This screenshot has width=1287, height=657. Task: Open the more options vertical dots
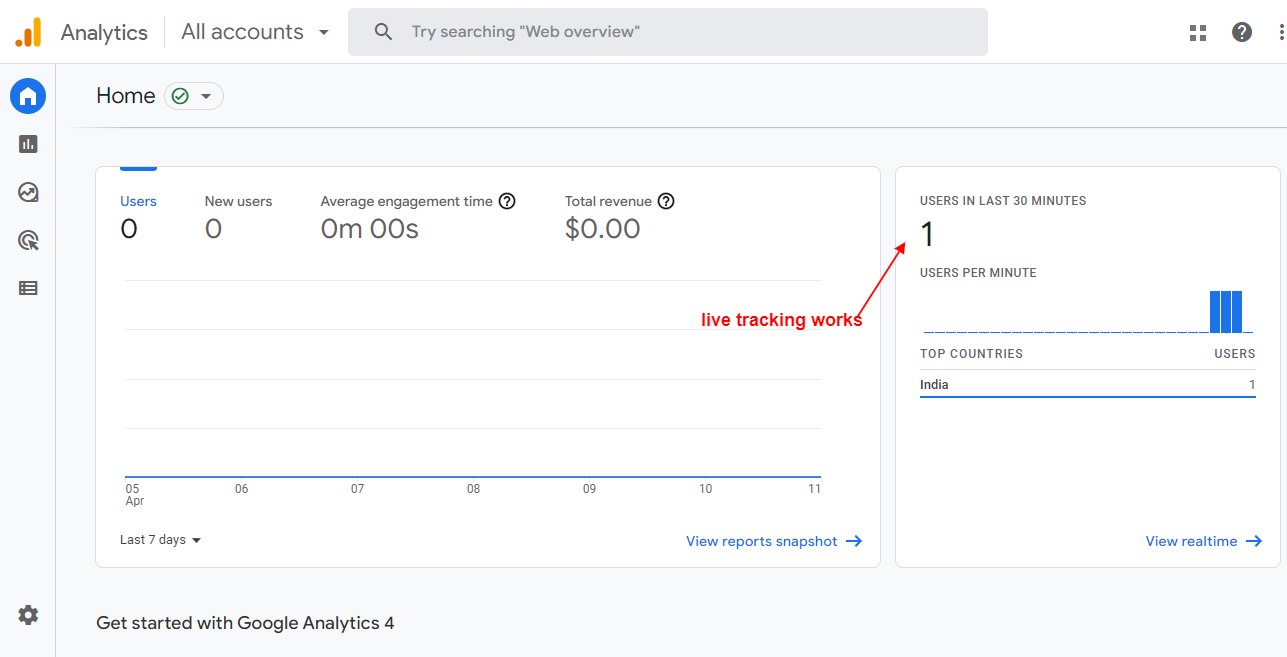click(1282, 32)
